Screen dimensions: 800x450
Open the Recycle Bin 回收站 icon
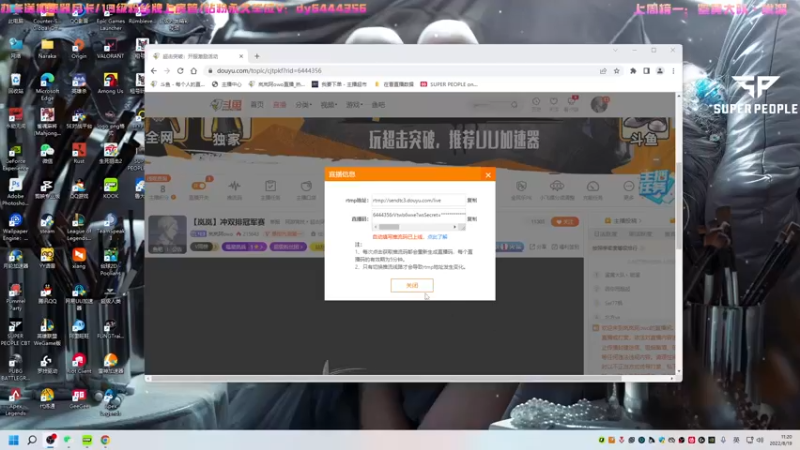point(15,84)
